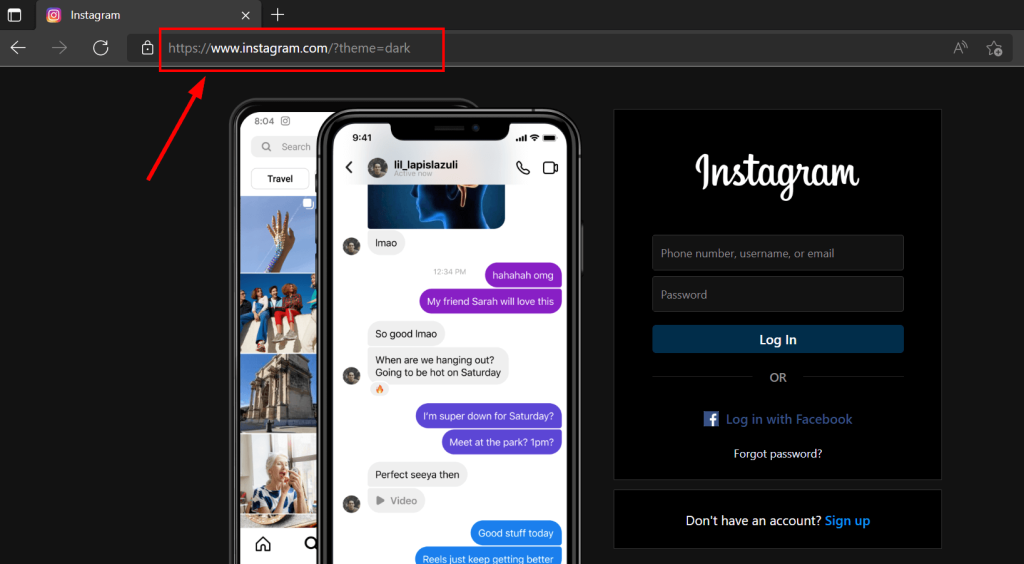Screen dimensions: 1024x564
Task: Click the Instagram logo wordmark
Action: pyautogui.click(x=777, y=175)
